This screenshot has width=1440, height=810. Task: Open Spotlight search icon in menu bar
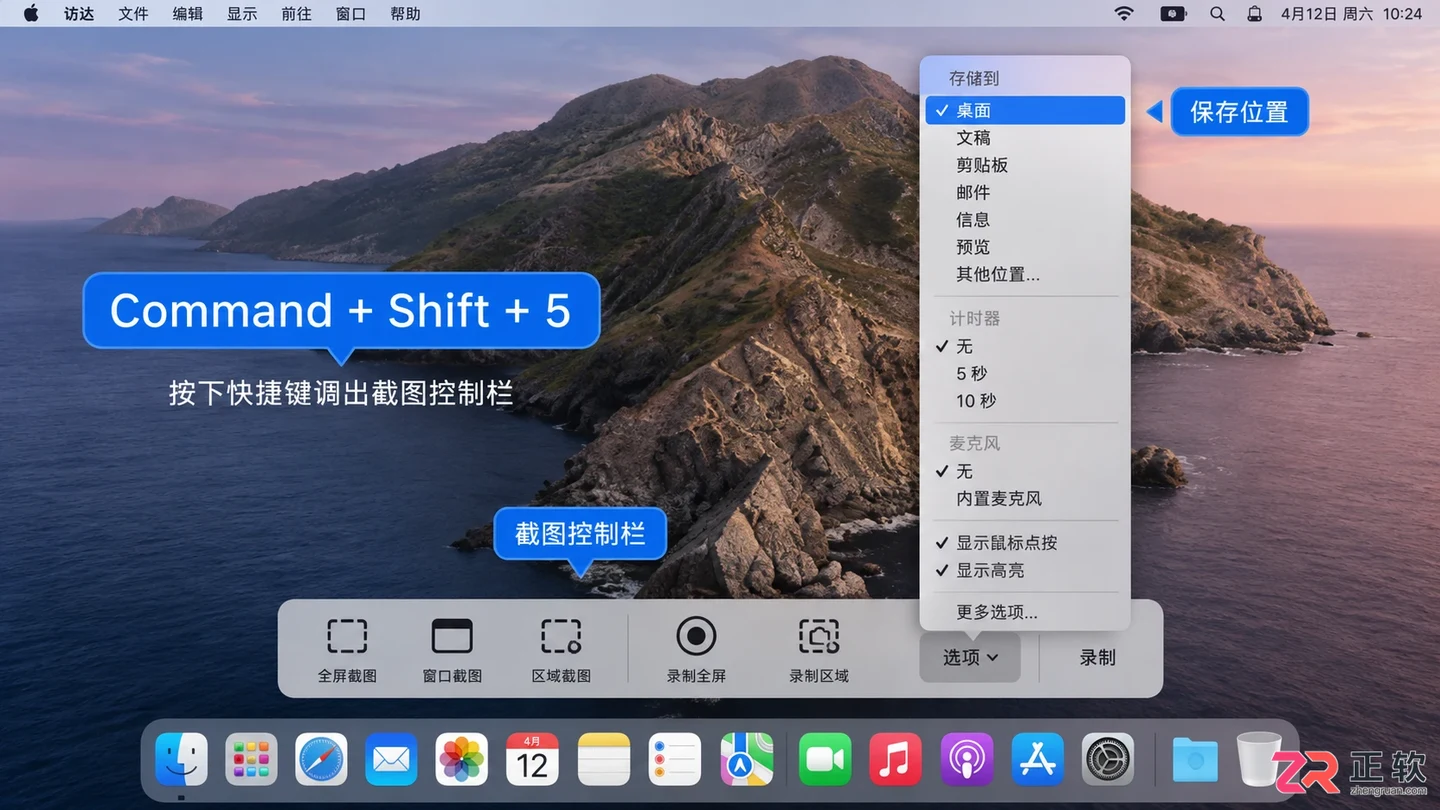(1217, 14)
